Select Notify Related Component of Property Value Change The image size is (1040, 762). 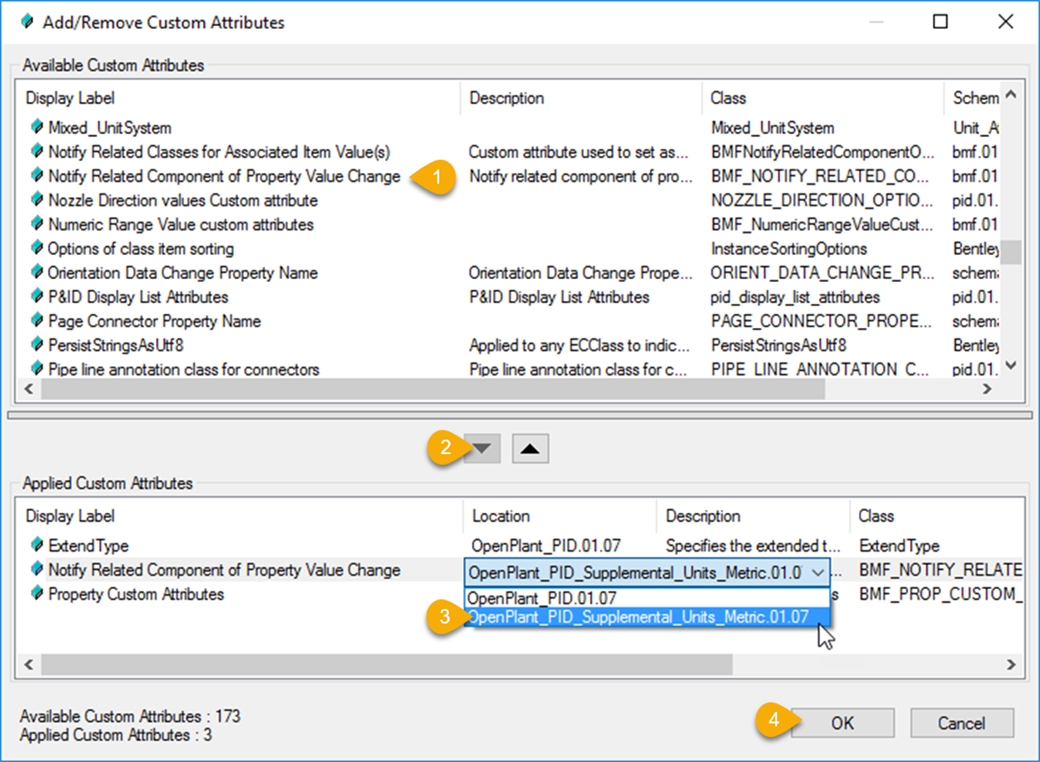coord(224,176)
